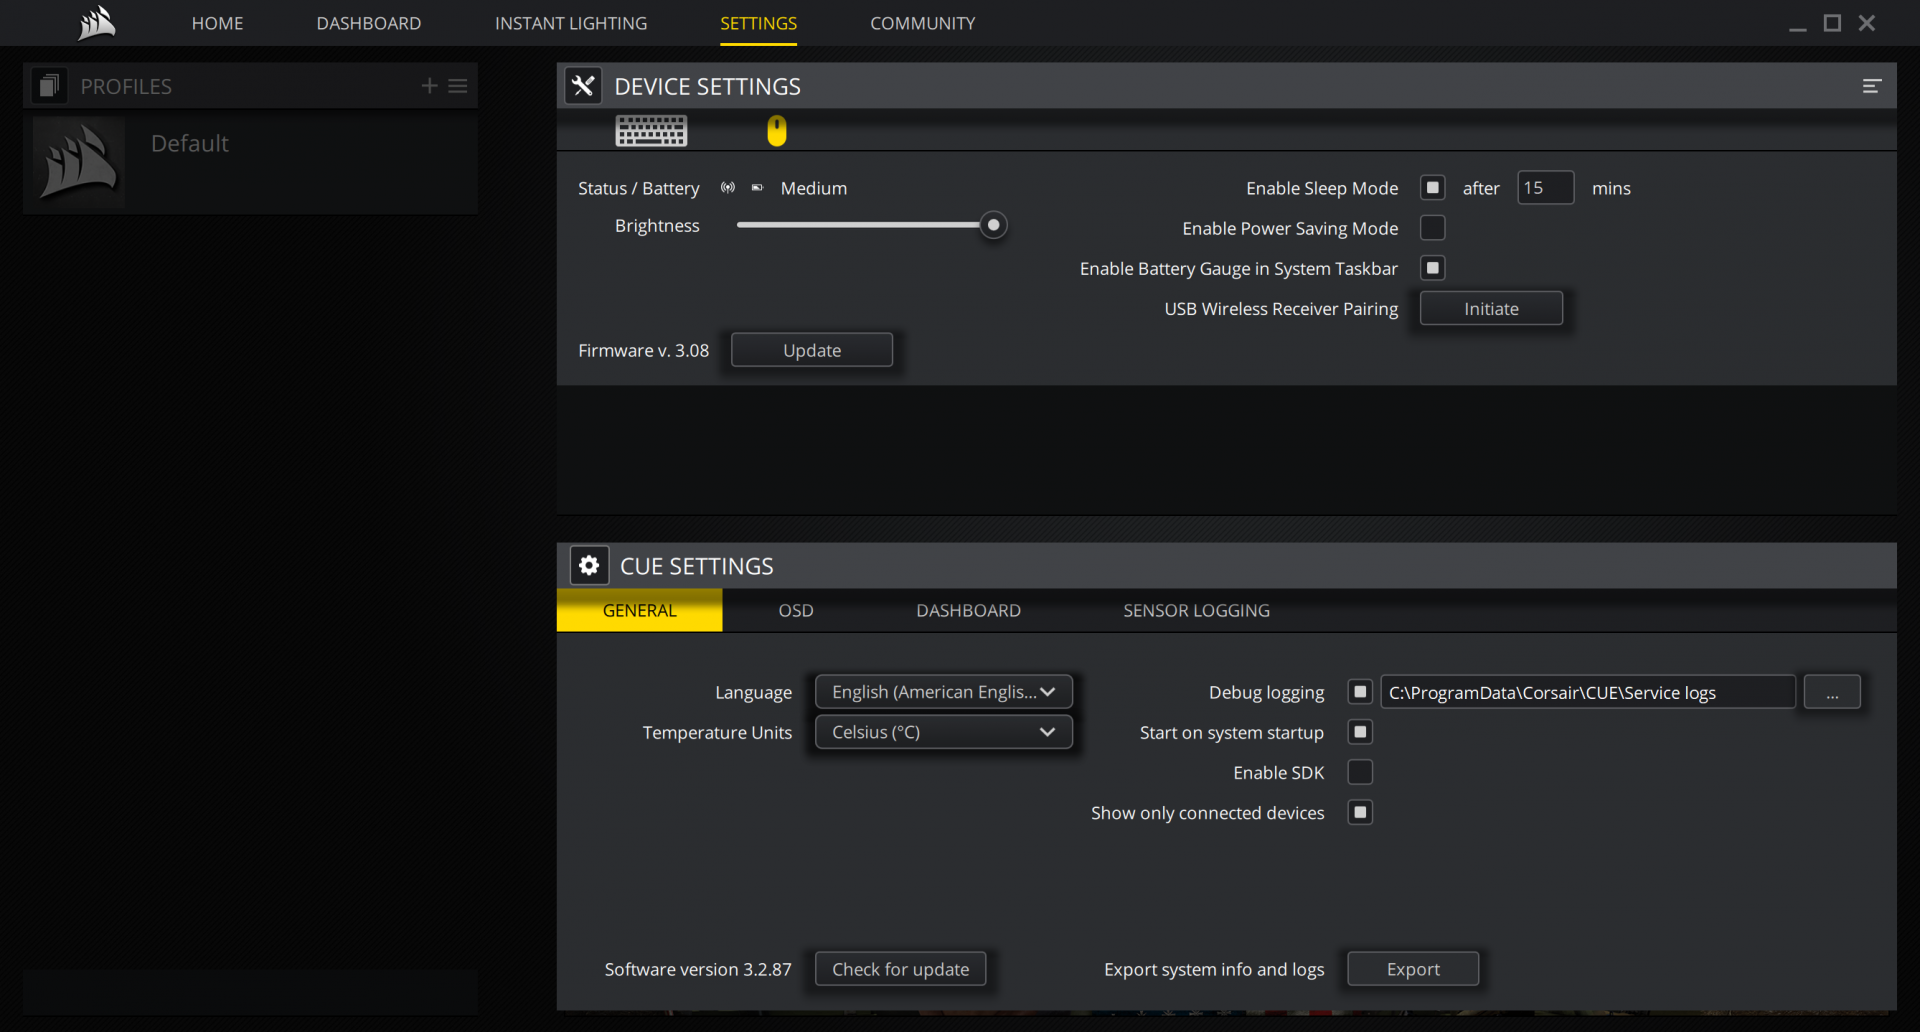The image size is (1920, 1032).
Task: Toggle Debug logging checkbox
Action: coord(1360,692)
